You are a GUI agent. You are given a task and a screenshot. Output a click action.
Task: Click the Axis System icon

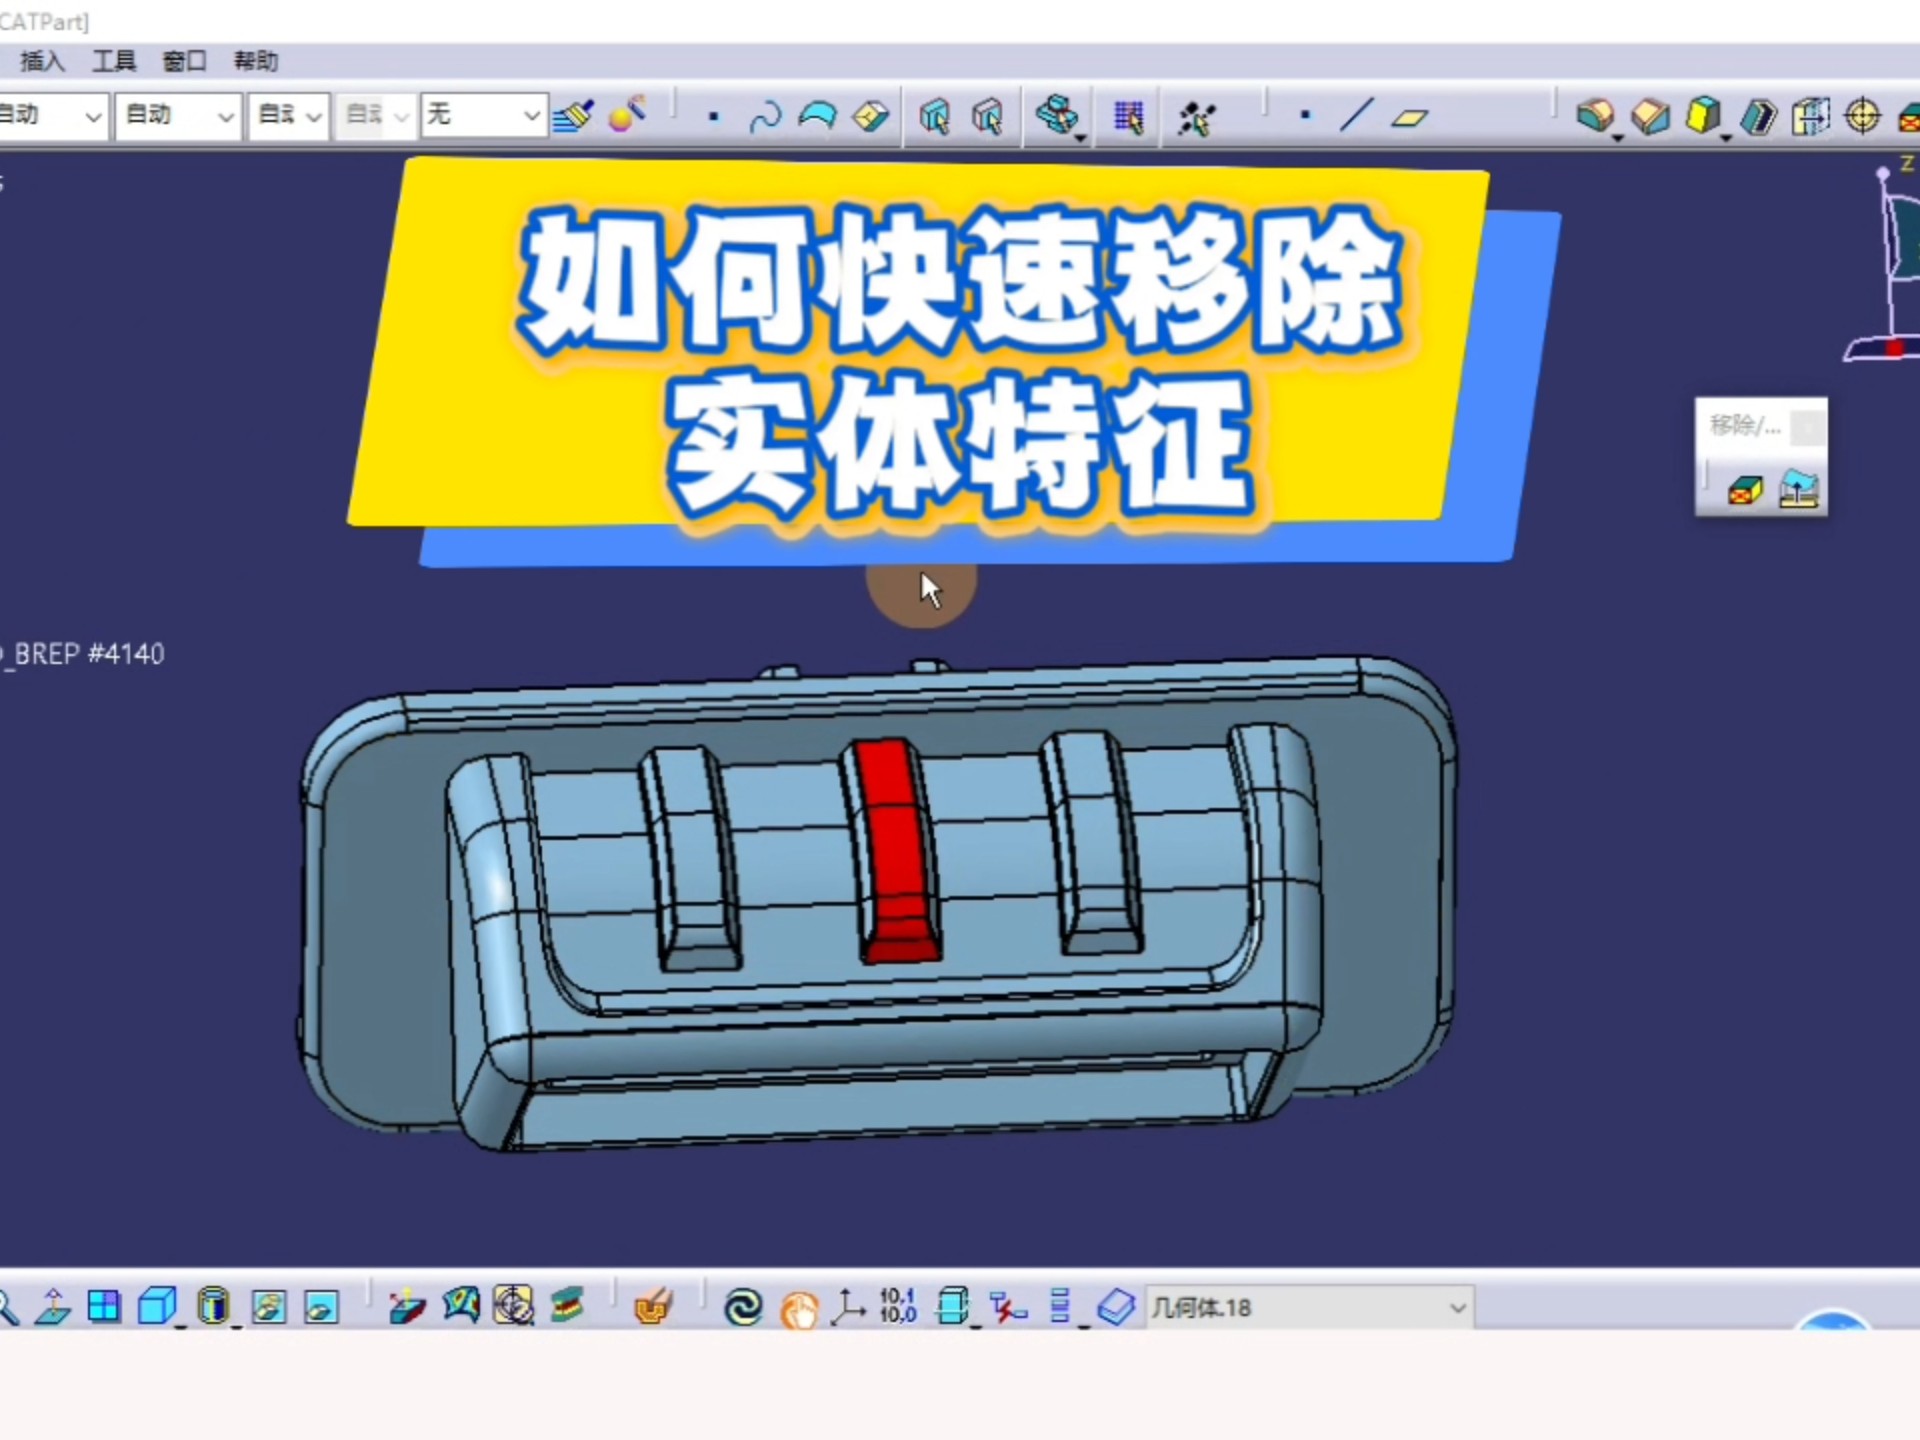848,1306
